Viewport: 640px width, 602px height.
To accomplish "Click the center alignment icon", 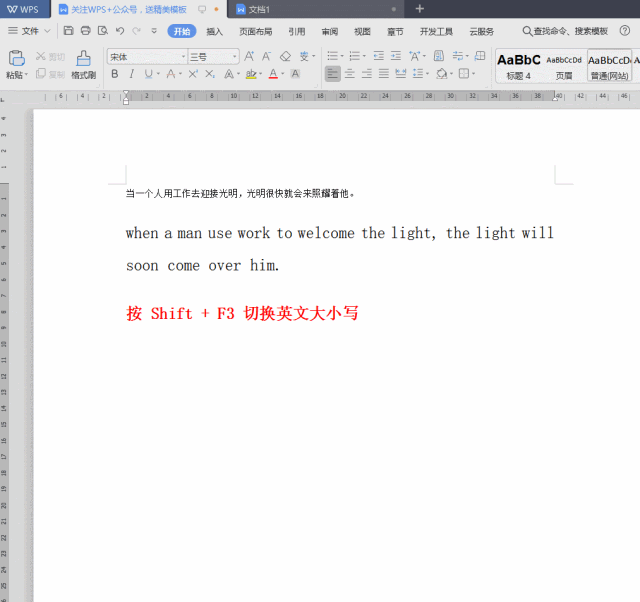I will (350, 74).
